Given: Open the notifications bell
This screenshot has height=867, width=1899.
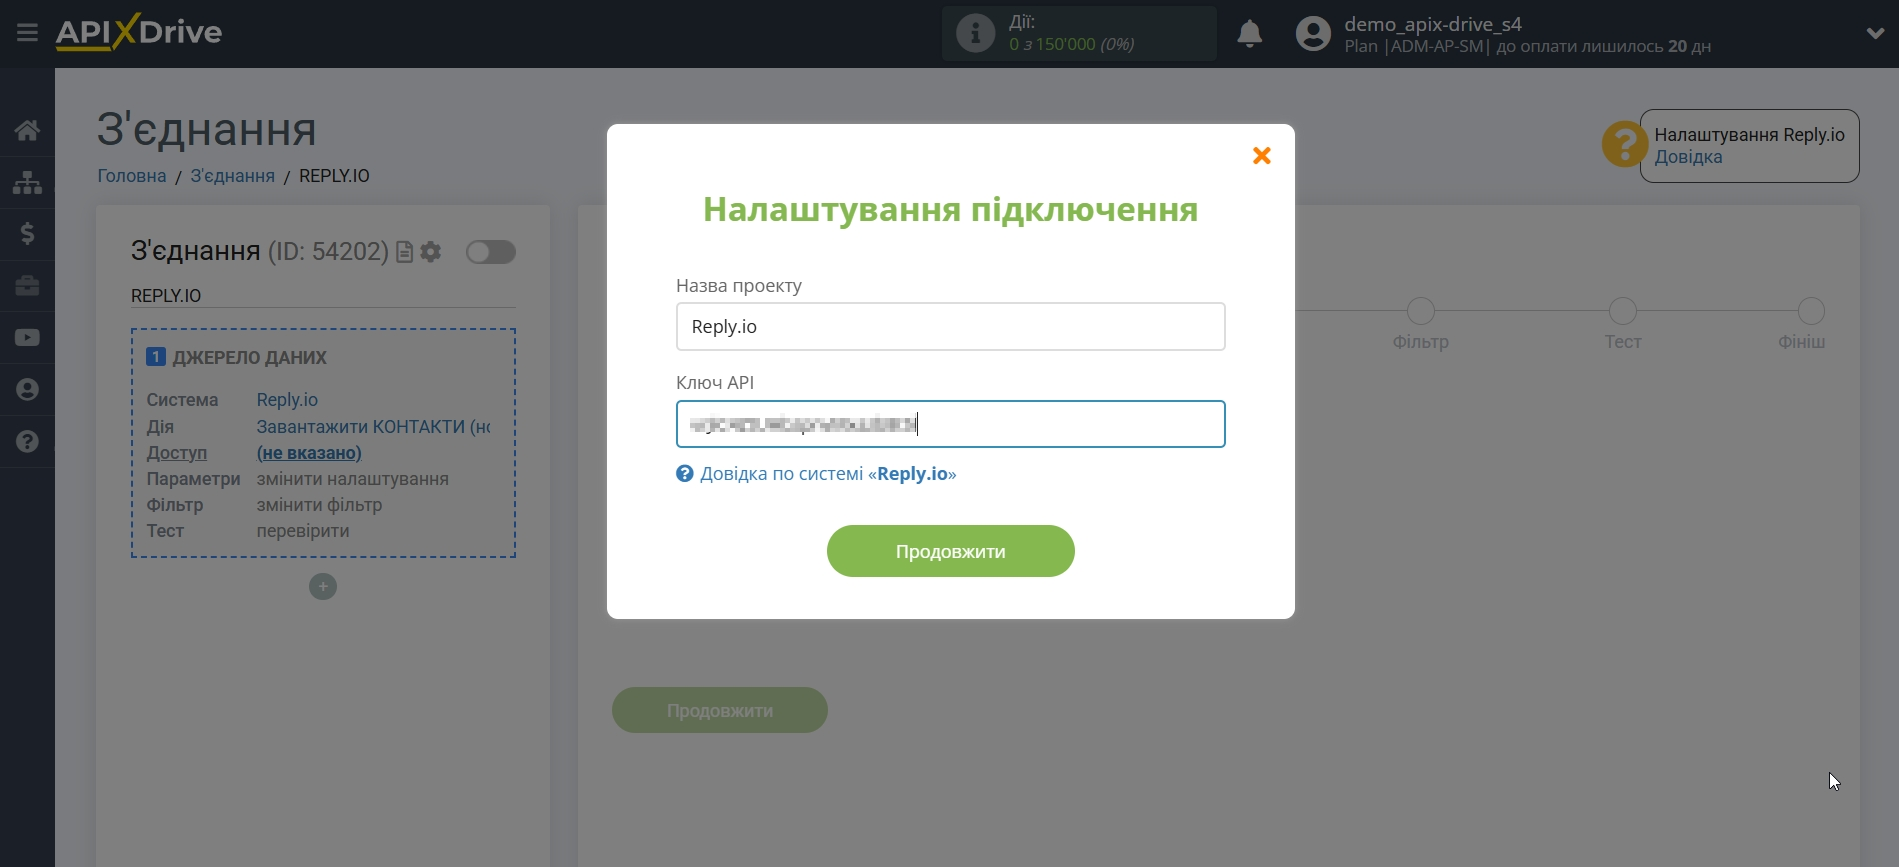Looking at the screenshot, I should coord(1249,34).
